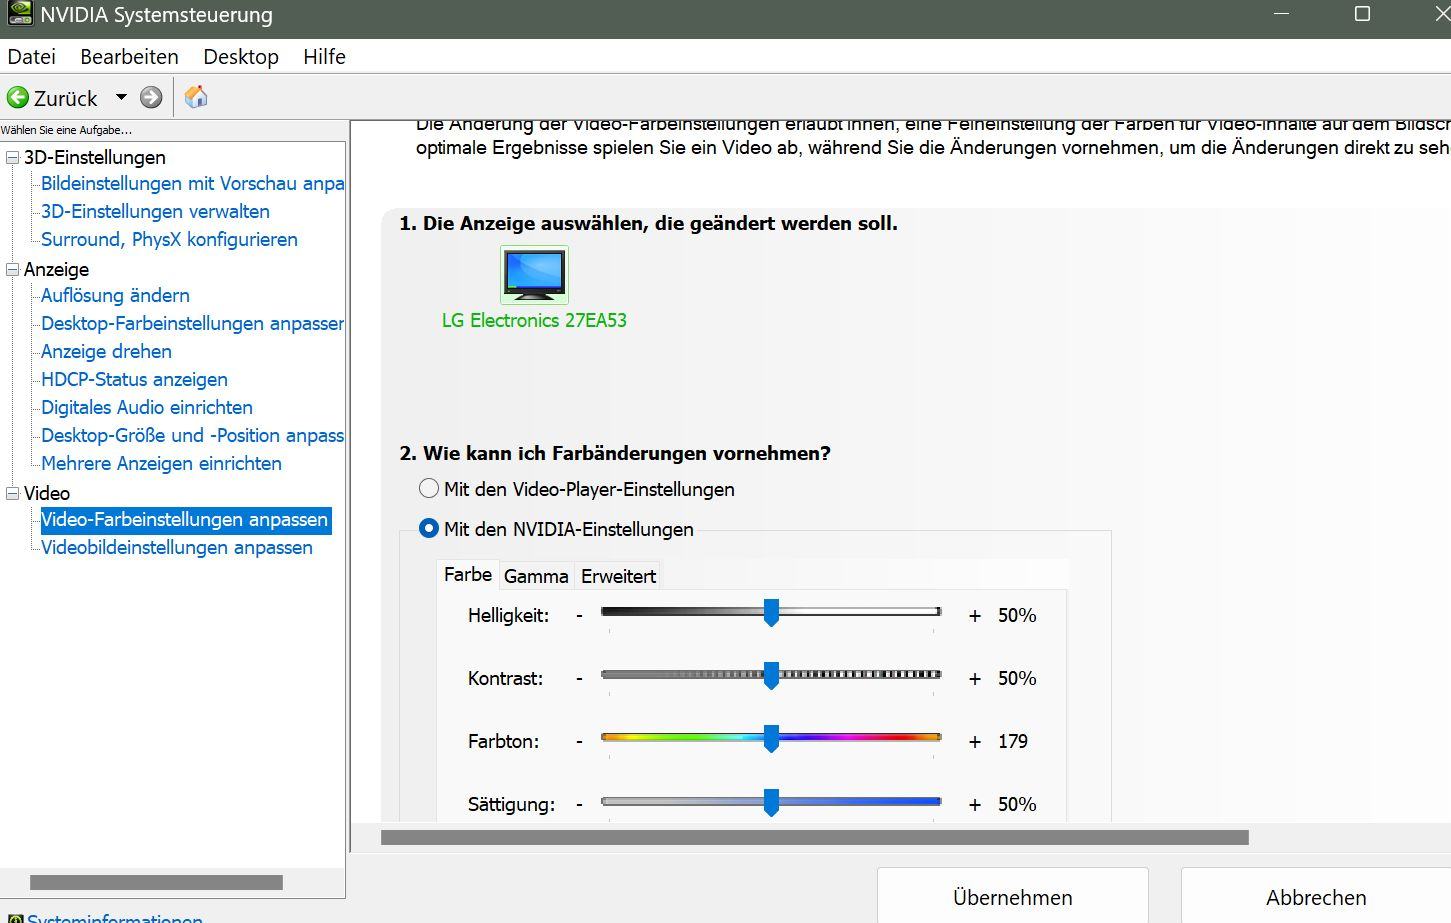Decrease Kontrast with the minus sign
This screenshot has width=1451, height=923.
tap(579, 679)
